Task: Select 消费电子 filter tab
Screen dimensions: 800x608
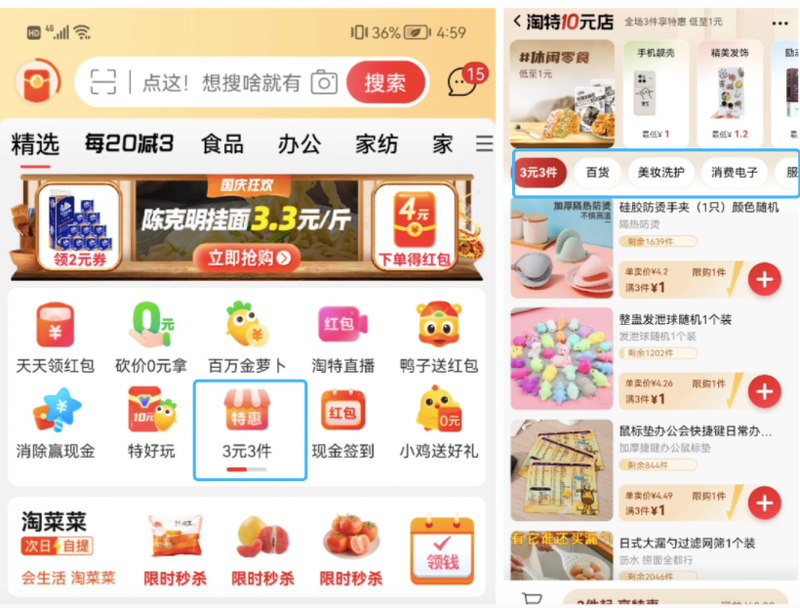Action: 734,172
